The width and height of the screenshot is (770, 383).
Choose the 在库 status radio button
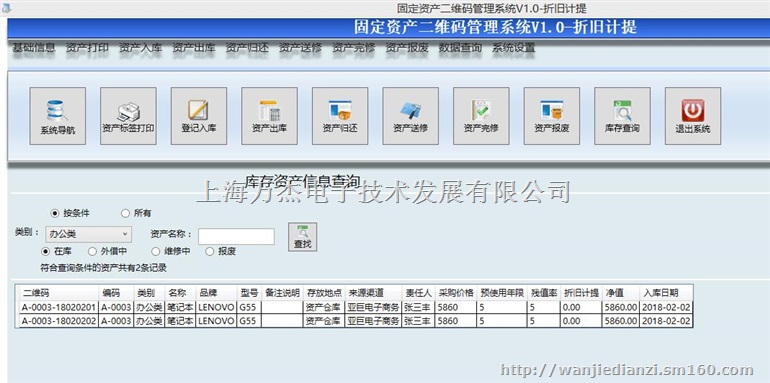click(x=46, y=251)
